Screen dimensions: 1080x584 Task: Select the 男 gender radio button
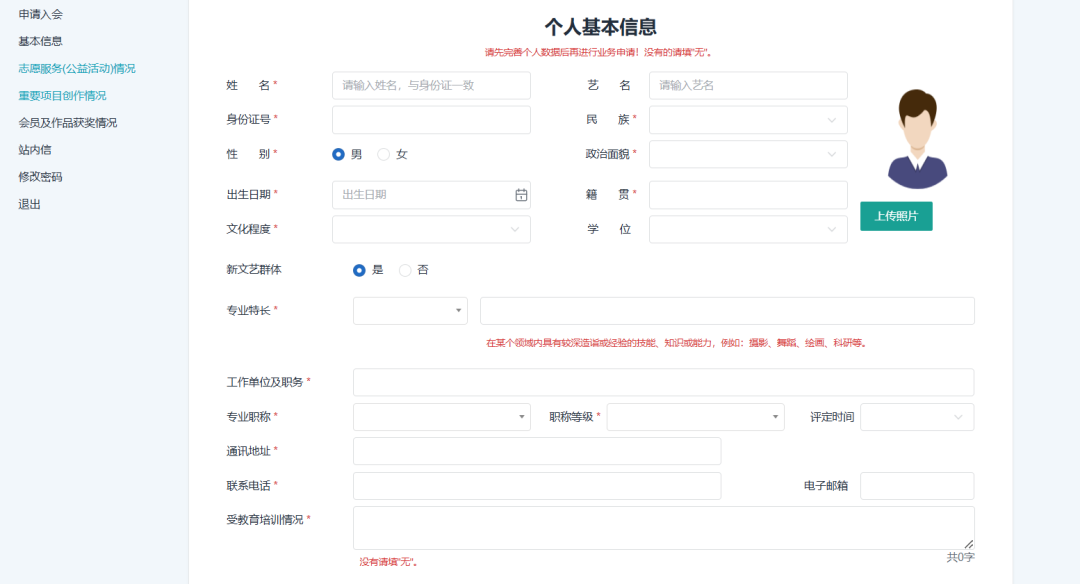338,154
